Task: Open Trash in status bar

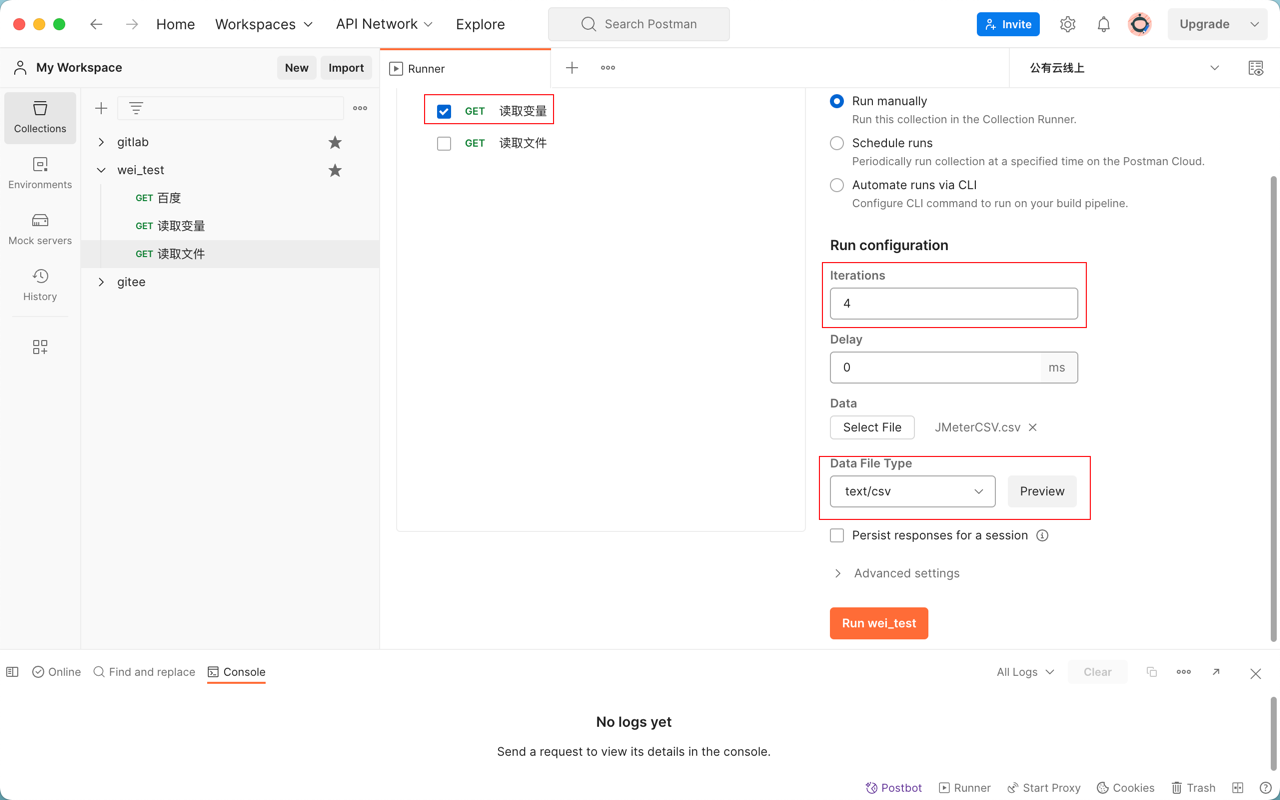Action: coord(1194,788)
